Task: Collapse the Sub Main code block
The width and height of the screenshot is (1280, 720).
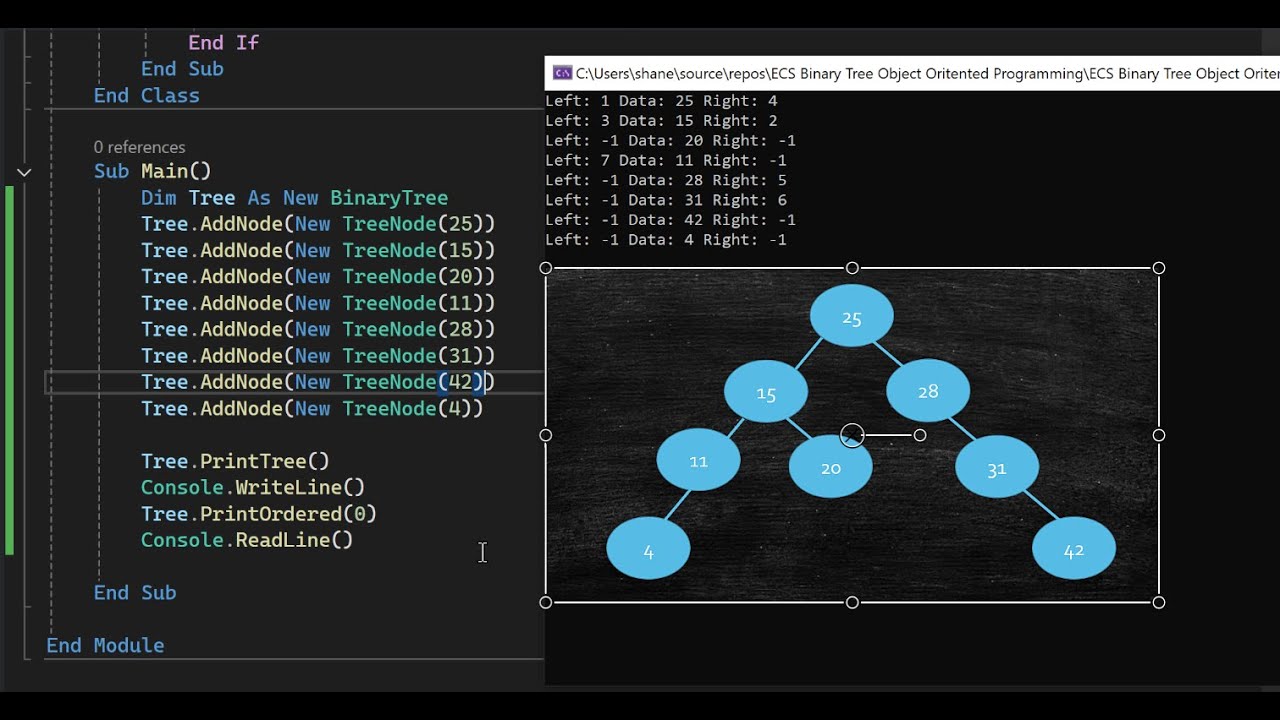Action: point(24,172)
